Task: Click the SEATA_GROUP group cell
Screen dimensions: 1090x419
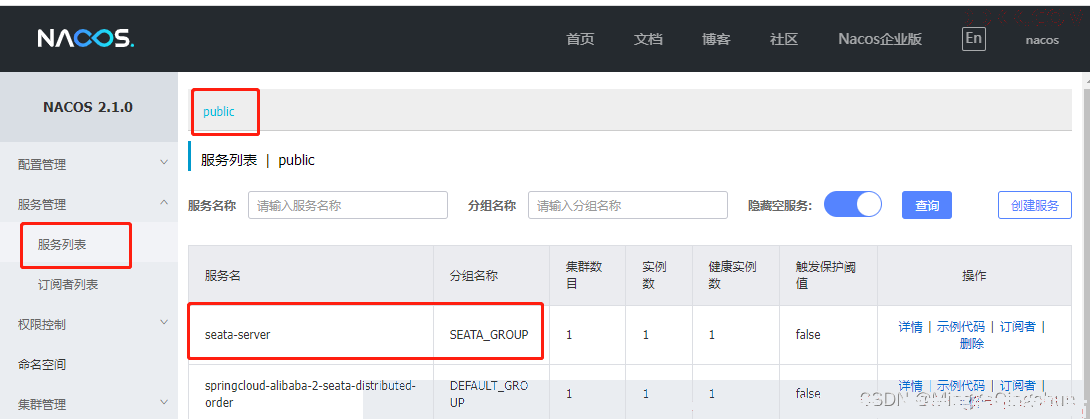Action: click(x=489, y=334)
